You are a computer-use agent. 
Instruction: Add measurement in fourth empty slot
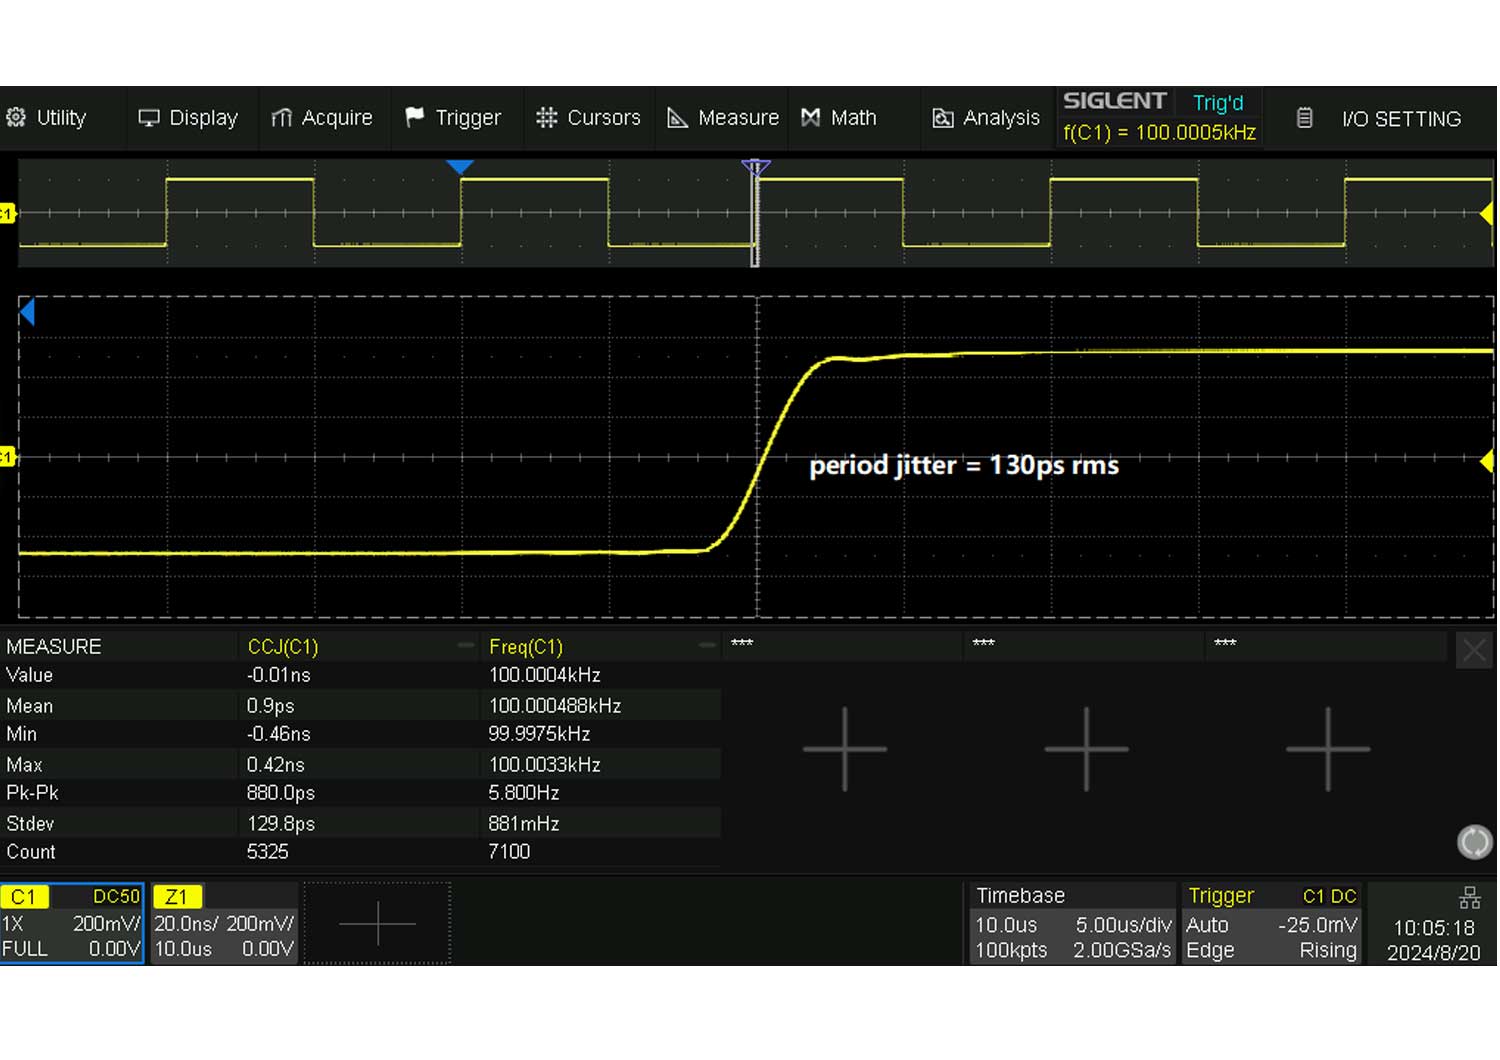tap(1086, 749)
